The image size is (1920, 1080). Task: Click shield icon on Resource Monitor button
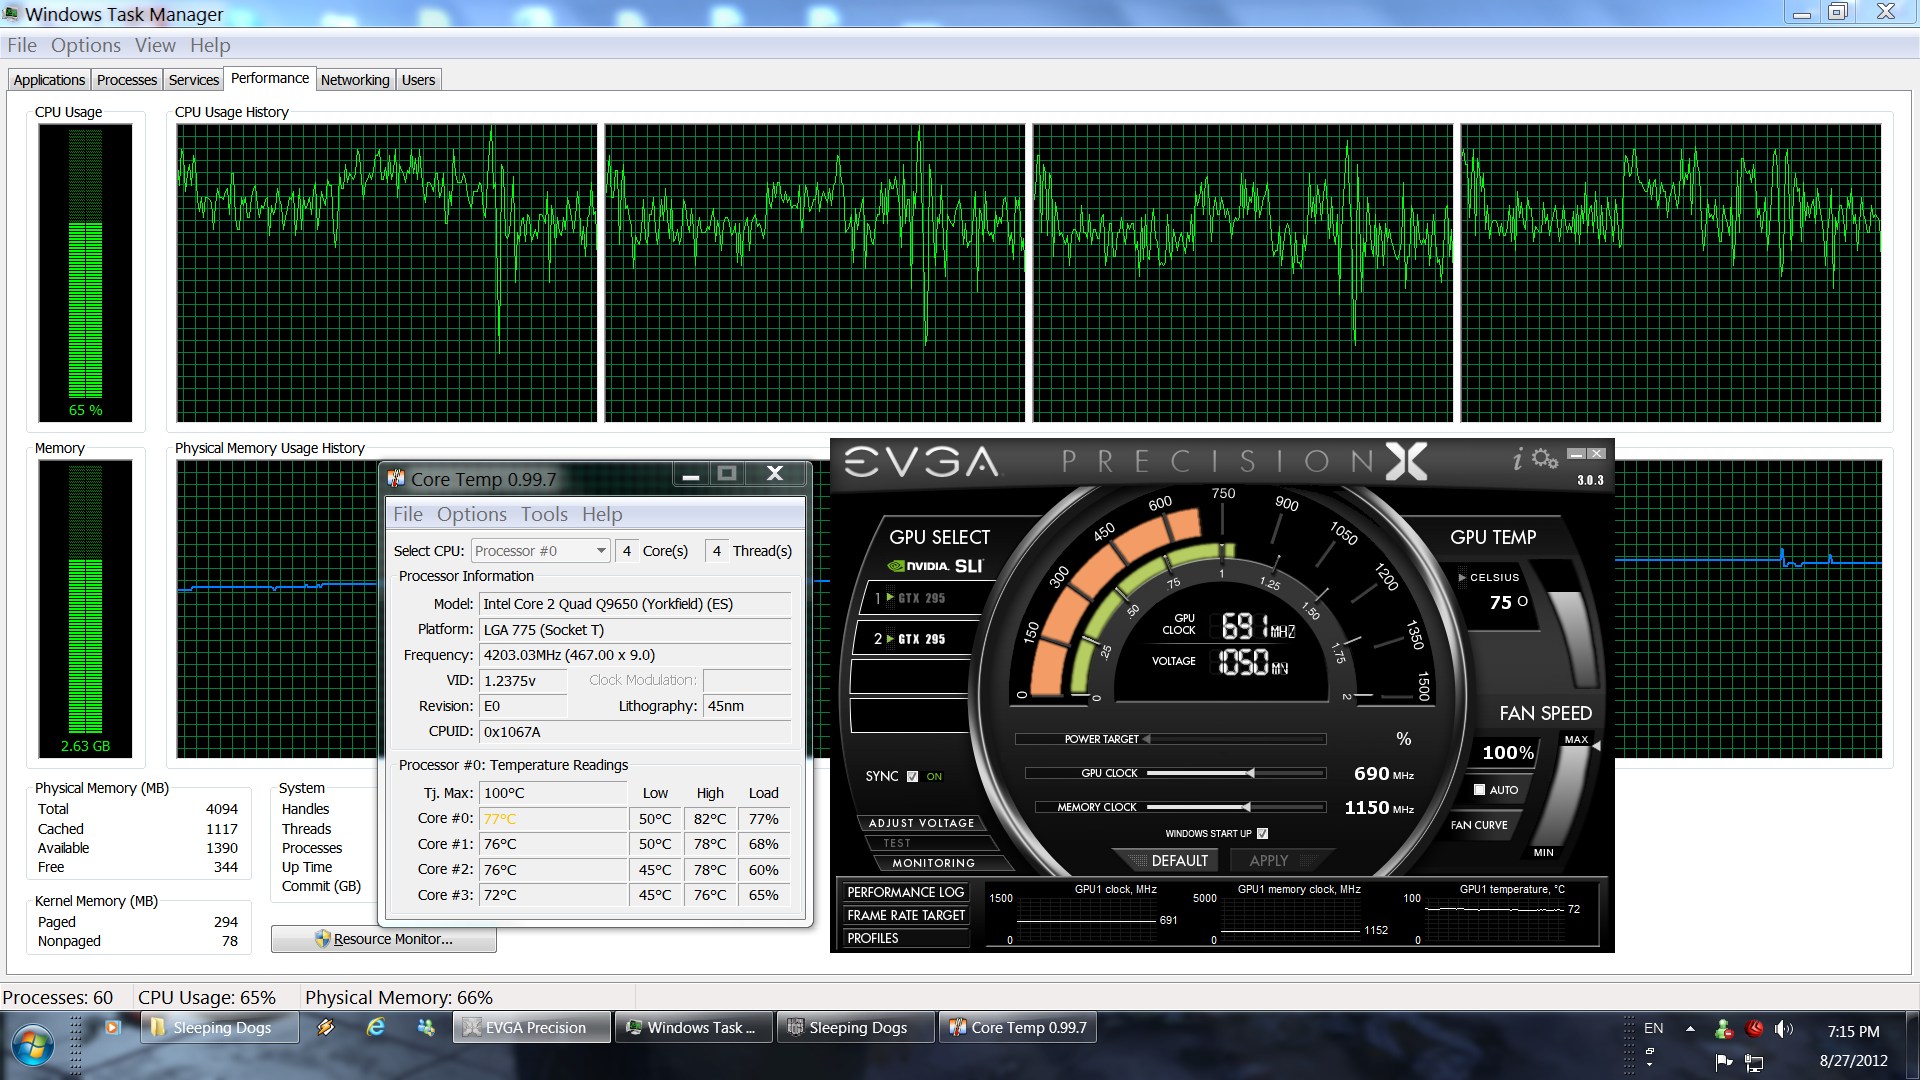coord(322,939)
